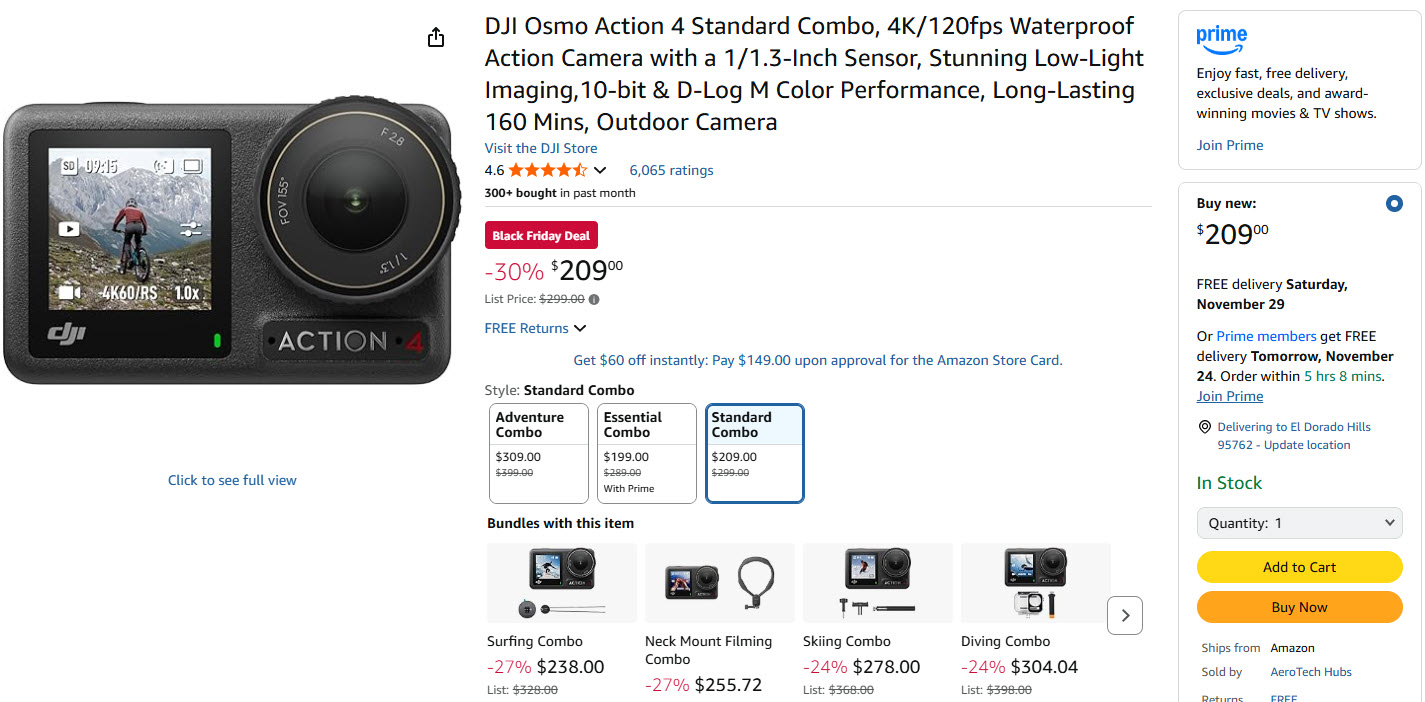Image resolution: width=1425 pixels, height=702 pixels.
Task: Click the Buy Now button
Action: 1299,607
